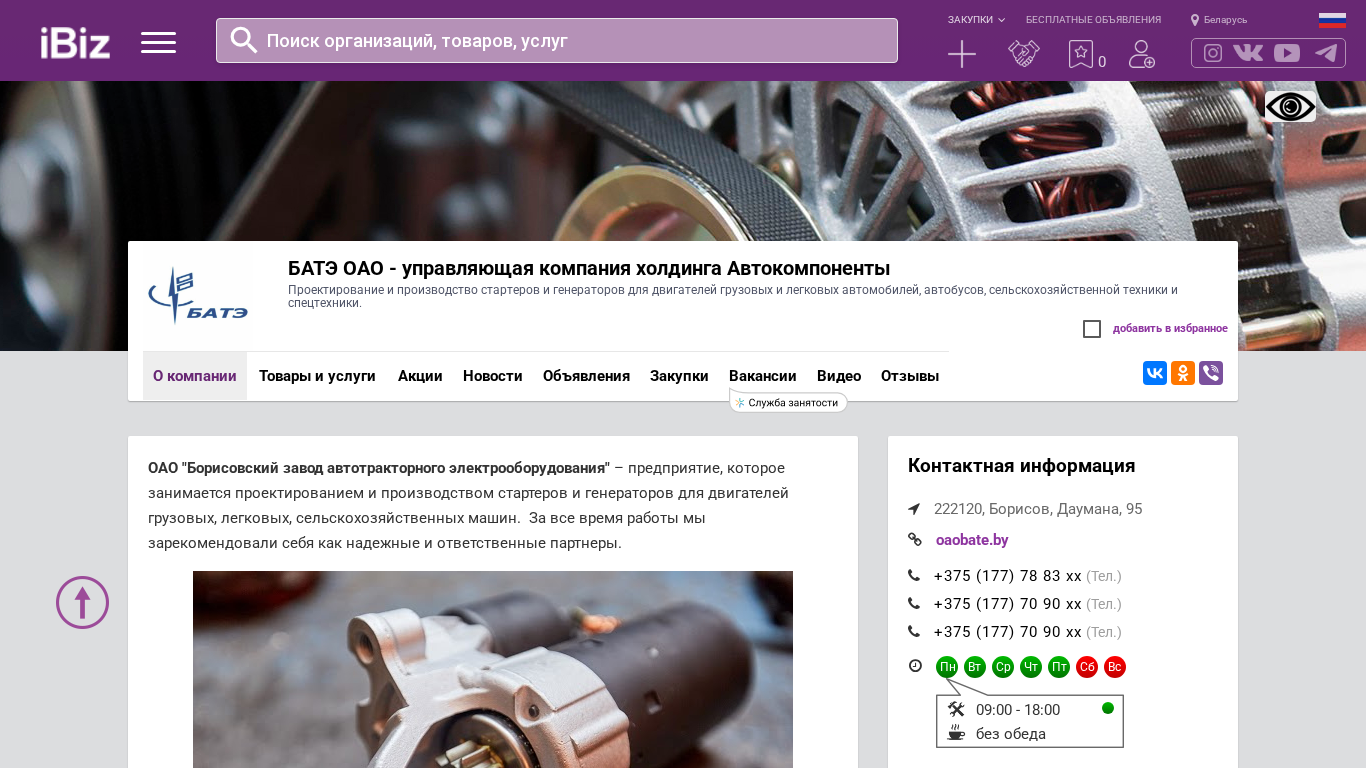
Task: Open the 'Отзывы' tab
Action: (910, 376)
